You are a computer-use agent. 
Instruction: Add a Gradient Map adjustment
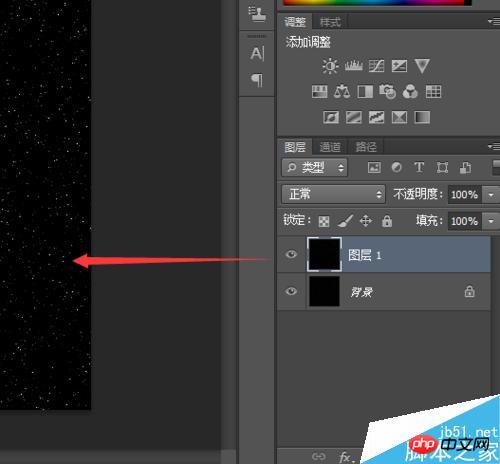point(422,117)
